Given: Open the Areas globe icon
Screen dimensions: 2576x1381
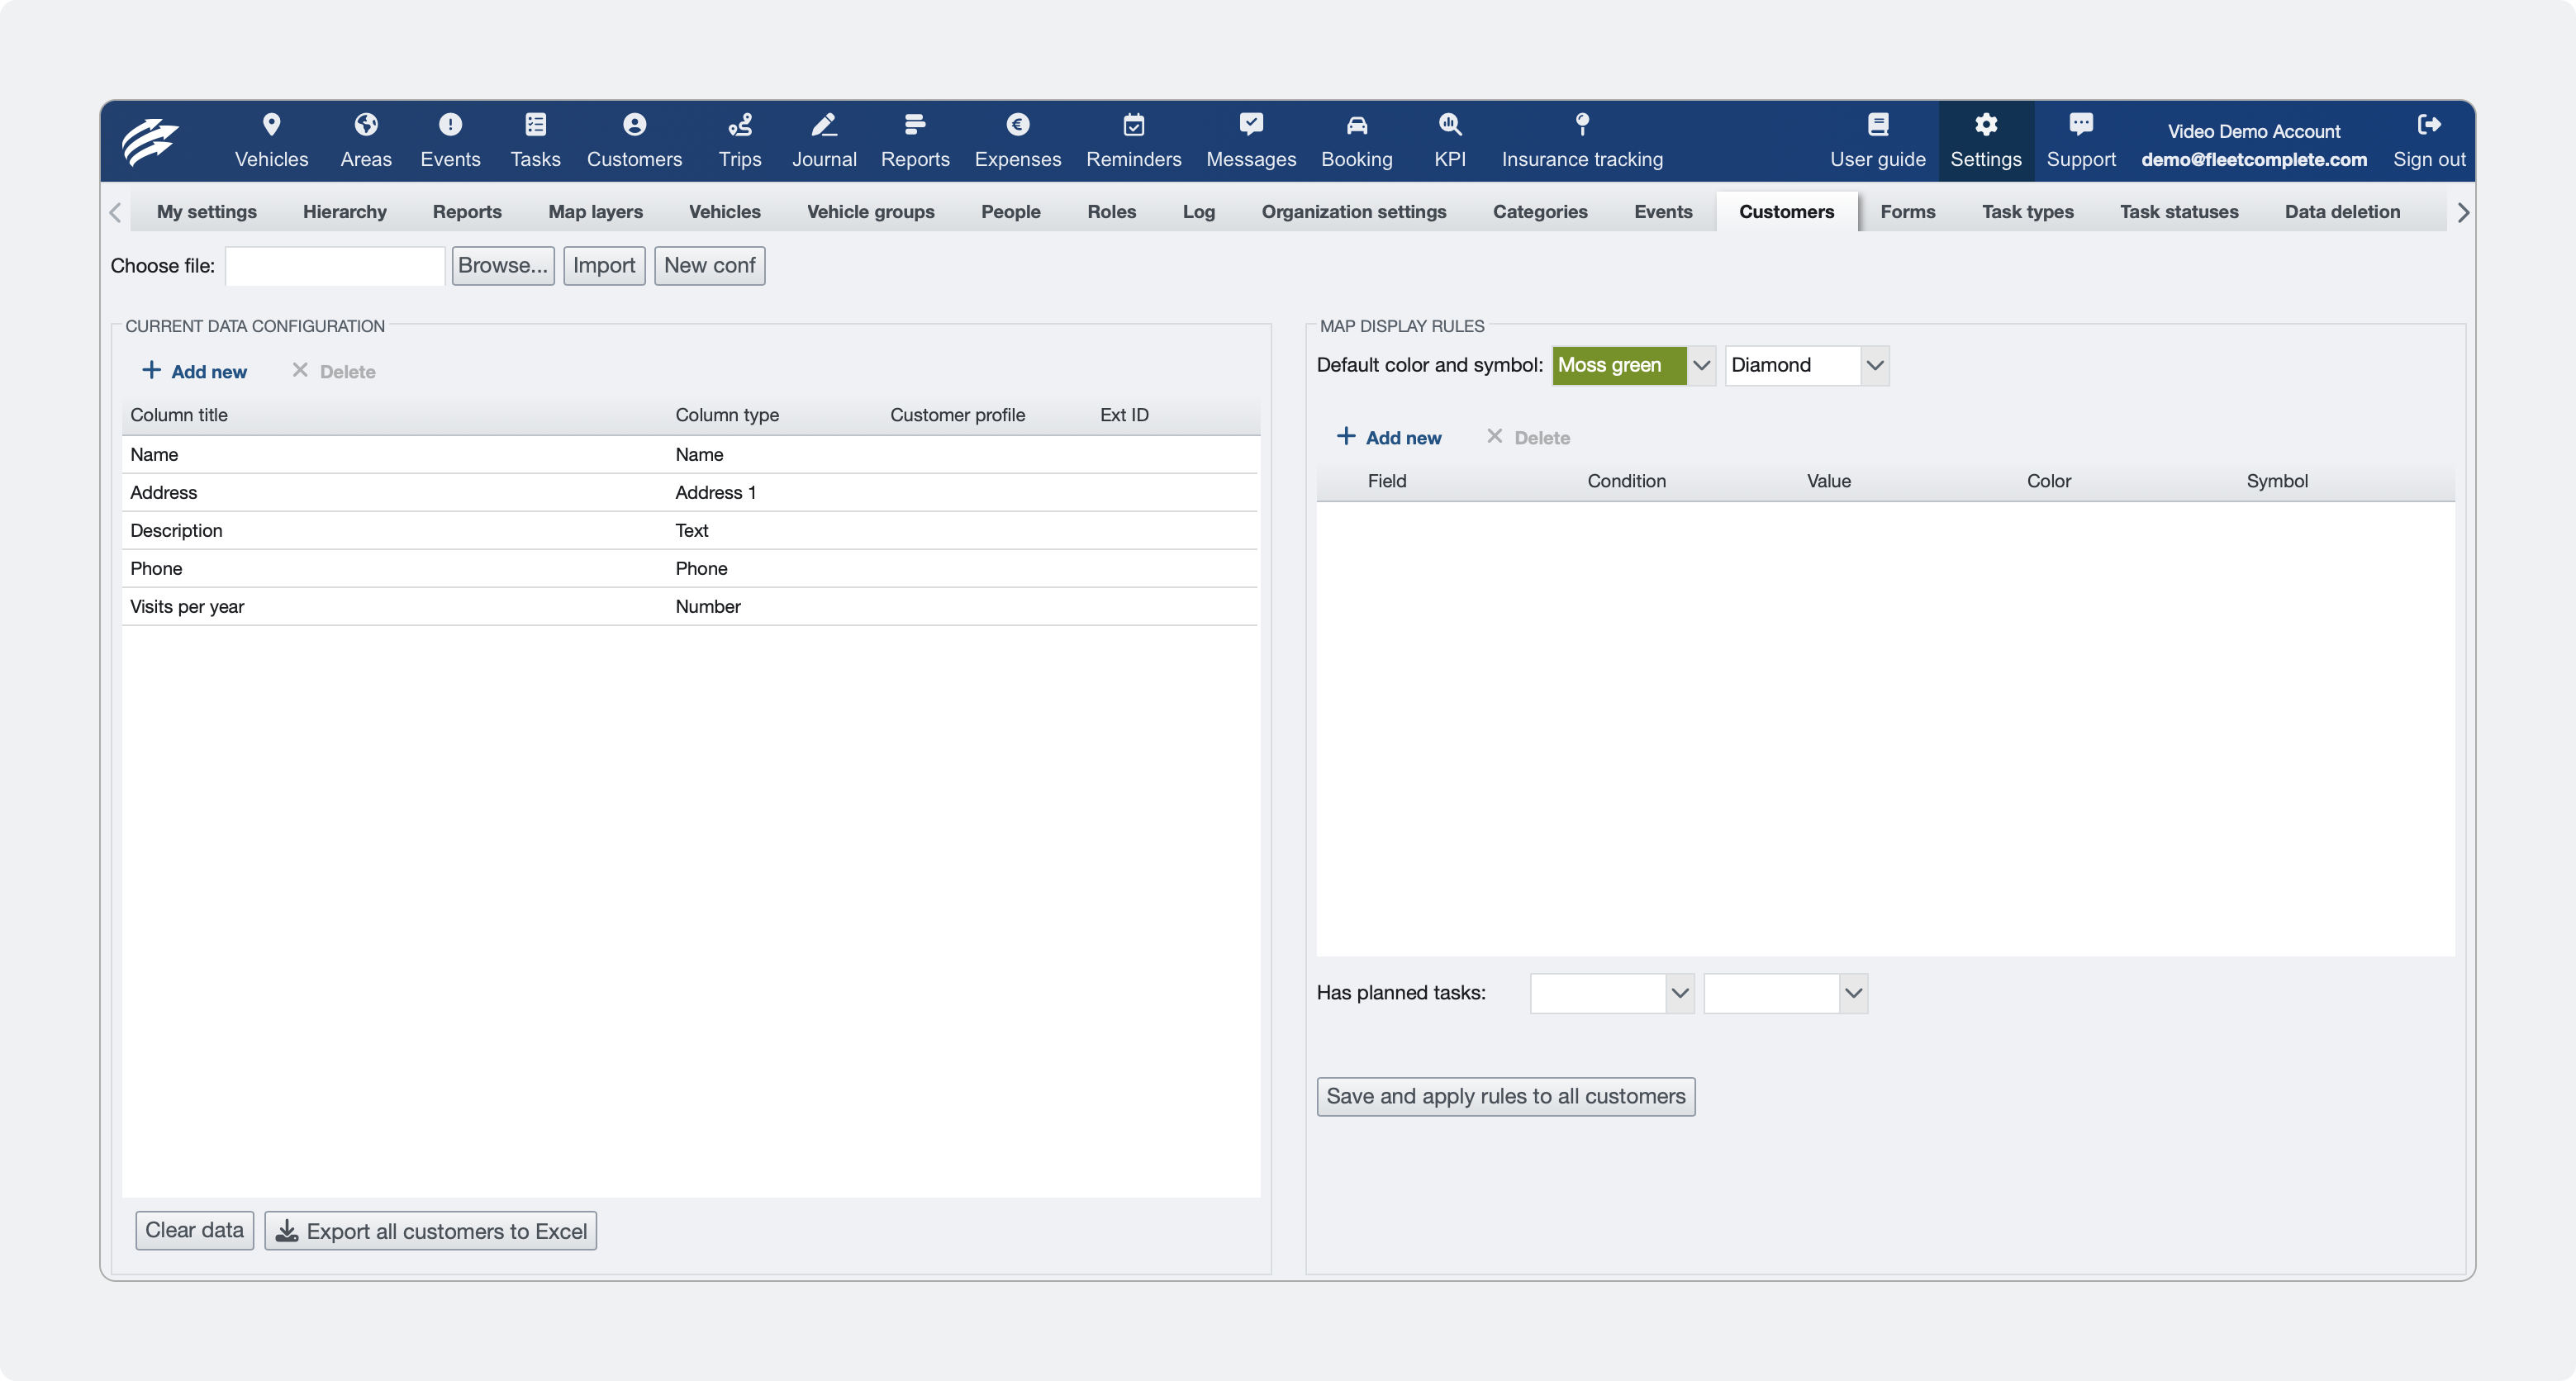Looking at the screenshot, I should click(x=366, y=125).
